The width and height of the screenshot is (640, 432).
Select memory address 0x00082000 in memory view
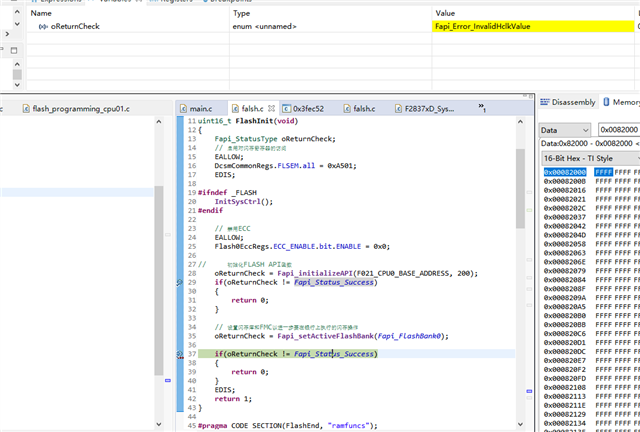(566, 172)
